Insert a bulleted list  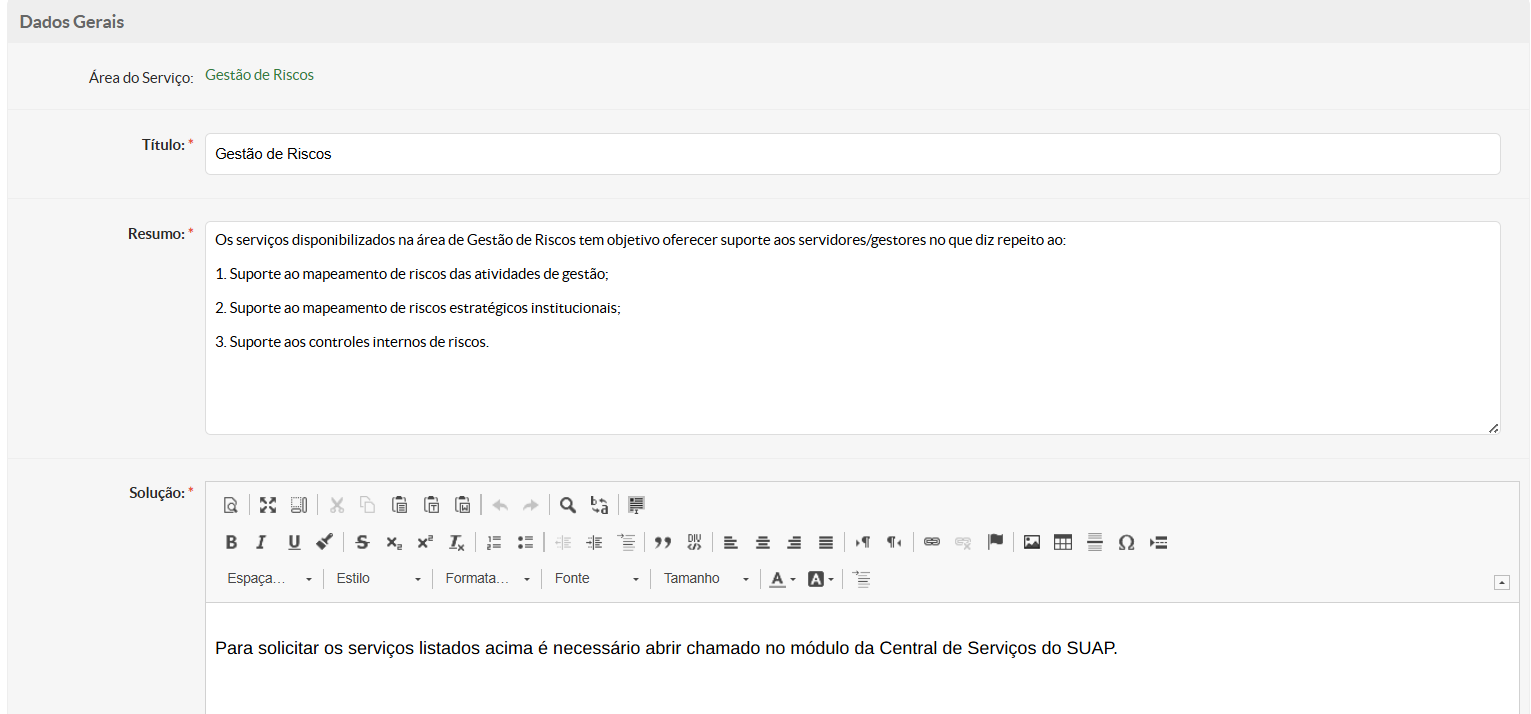(x=525, y=542)
